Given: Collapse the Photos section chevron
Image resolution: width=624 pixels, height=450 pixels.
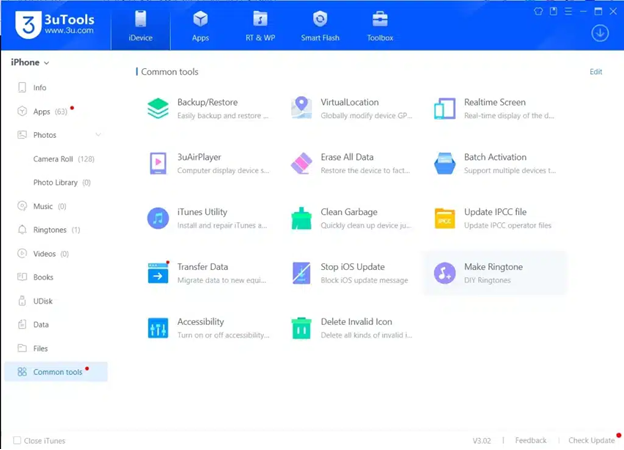Looking at the screenshot, I should (98, 135).
